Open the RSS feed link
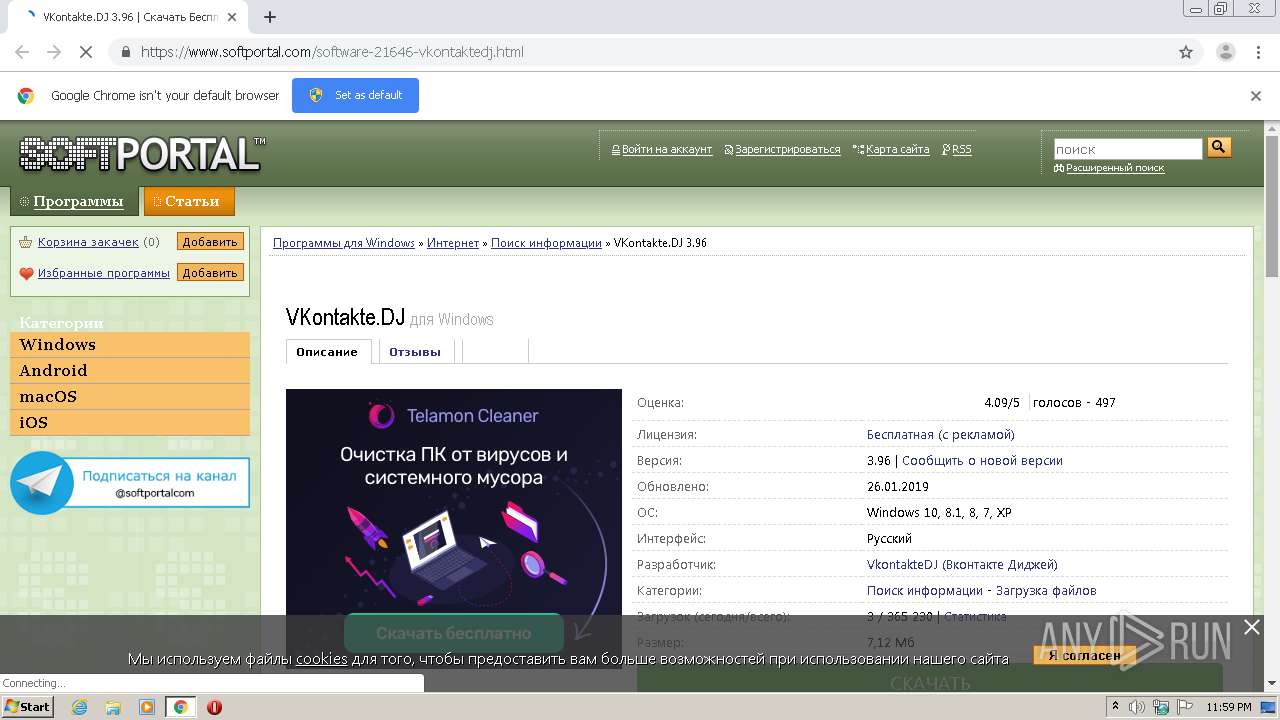This screenshot has width=1280, height=720. (961, 149)
